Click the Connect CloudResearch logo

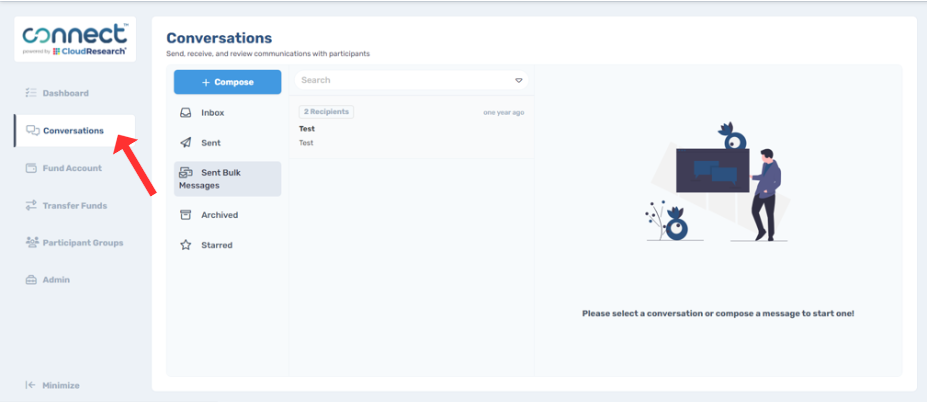75,40
